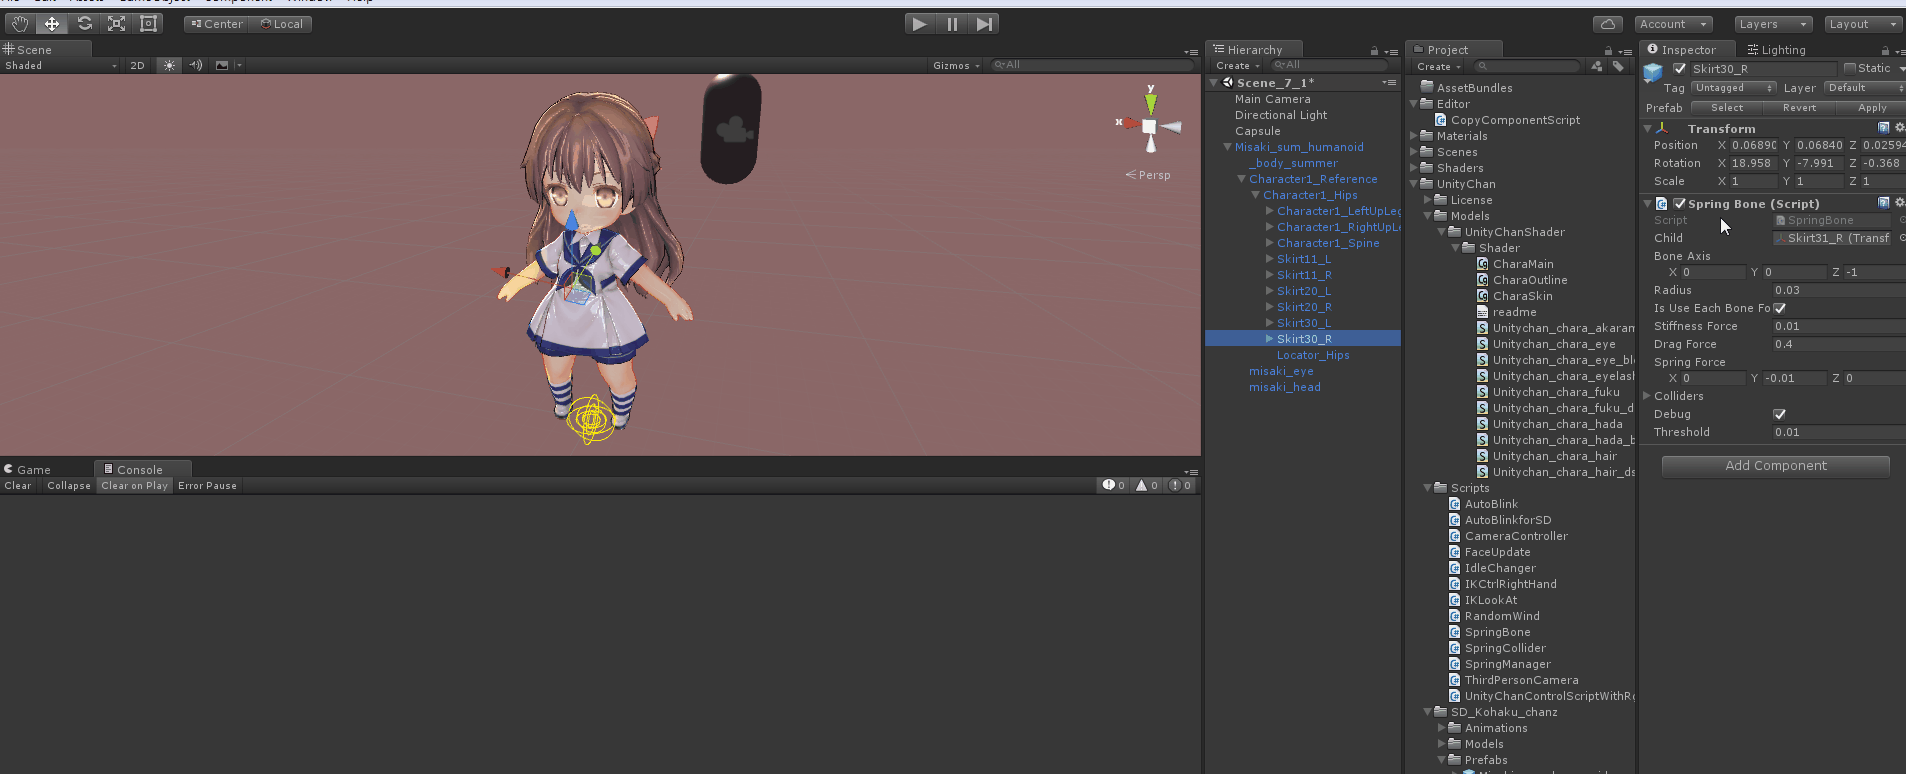The width and height of the screenshot is (1906, 774).
Task: Switch to the Game tab
Action: click(x=28, y=470)
